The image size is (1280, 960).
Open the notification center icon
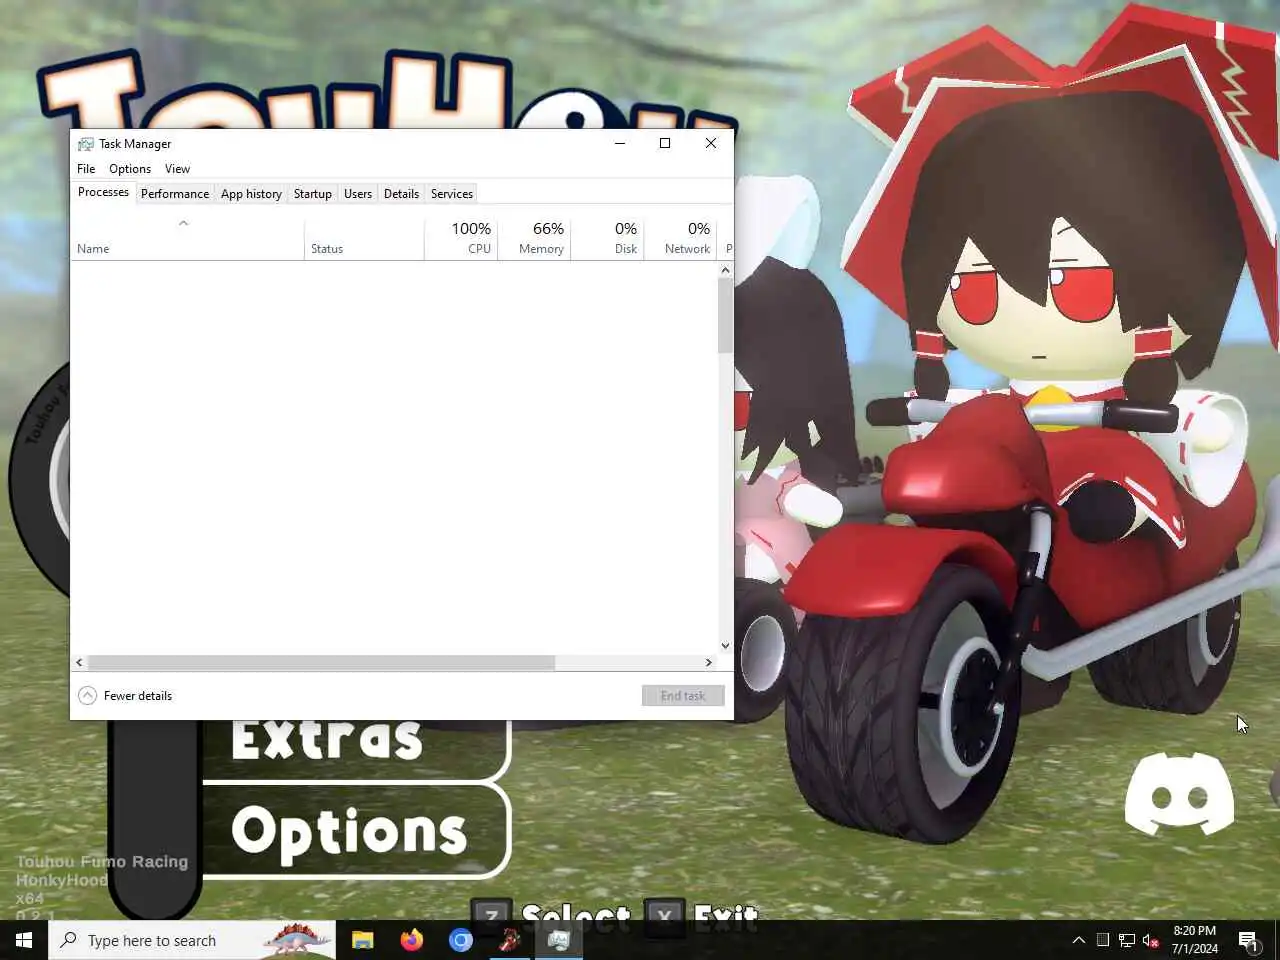1248,940
